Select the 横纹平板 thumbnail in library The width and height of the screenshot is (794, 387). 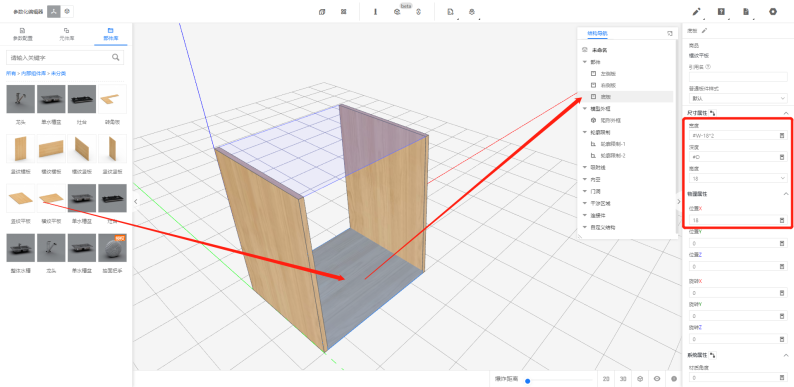coord(51,198)
